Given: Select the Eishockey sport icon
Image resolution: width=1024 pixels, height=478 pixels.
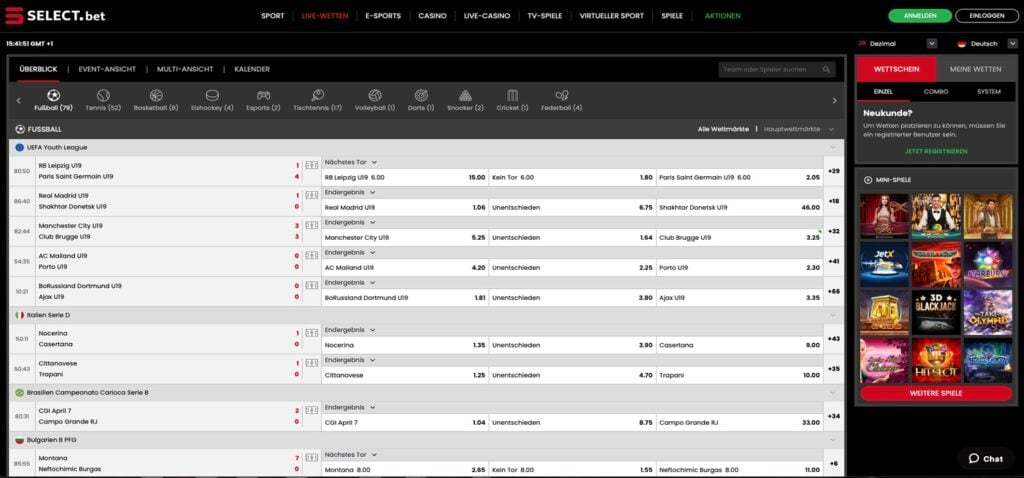Looking at the screenshot, I should point(212,95).
